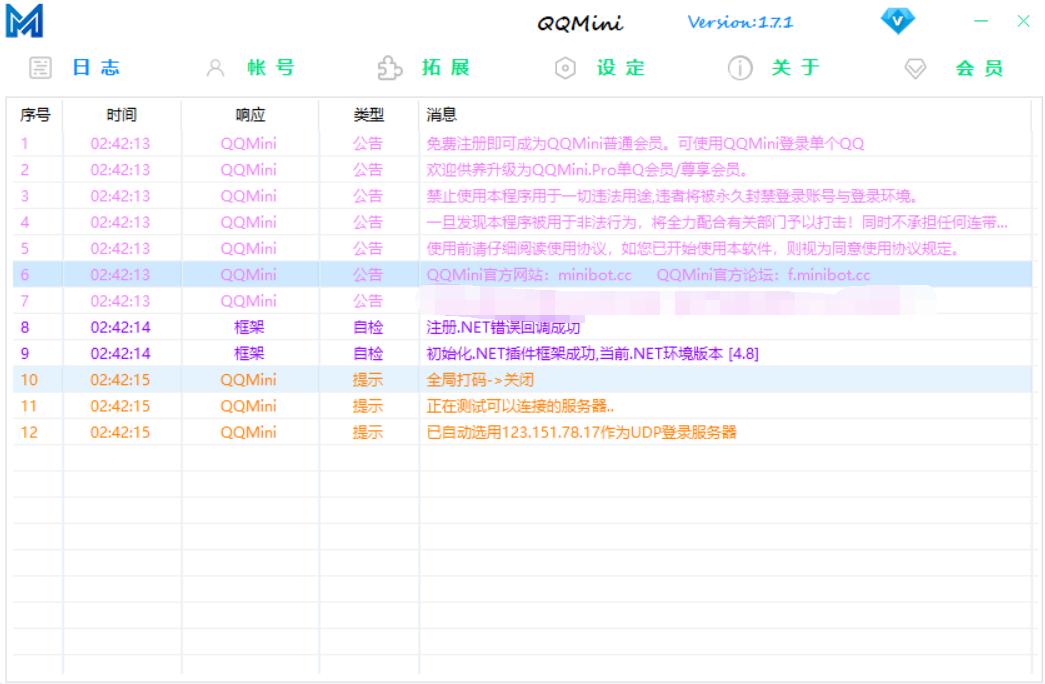Screen dimensions: 1045x684
Task: Click the Version:1.7.1 label
Action: pos(740,22)
